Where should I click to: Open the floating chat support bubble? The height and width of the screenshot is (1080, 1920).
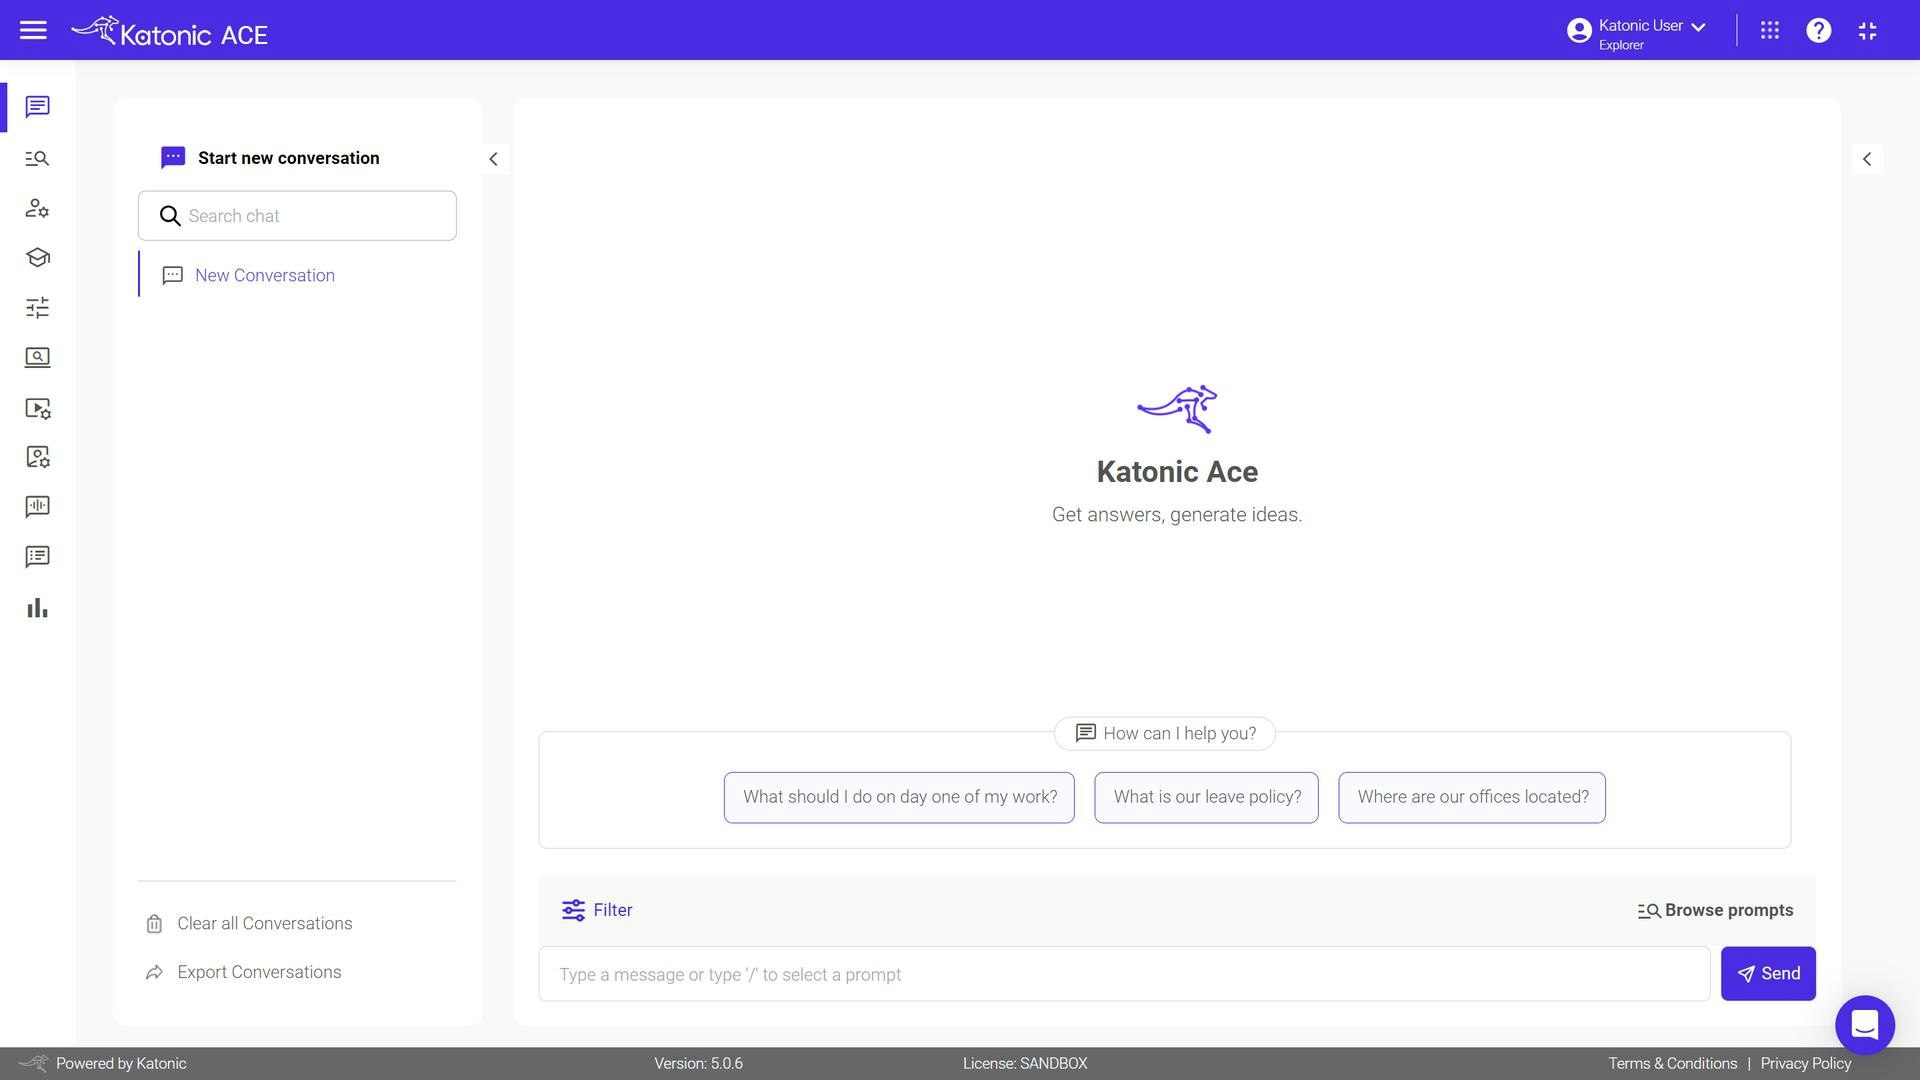1864,1024
